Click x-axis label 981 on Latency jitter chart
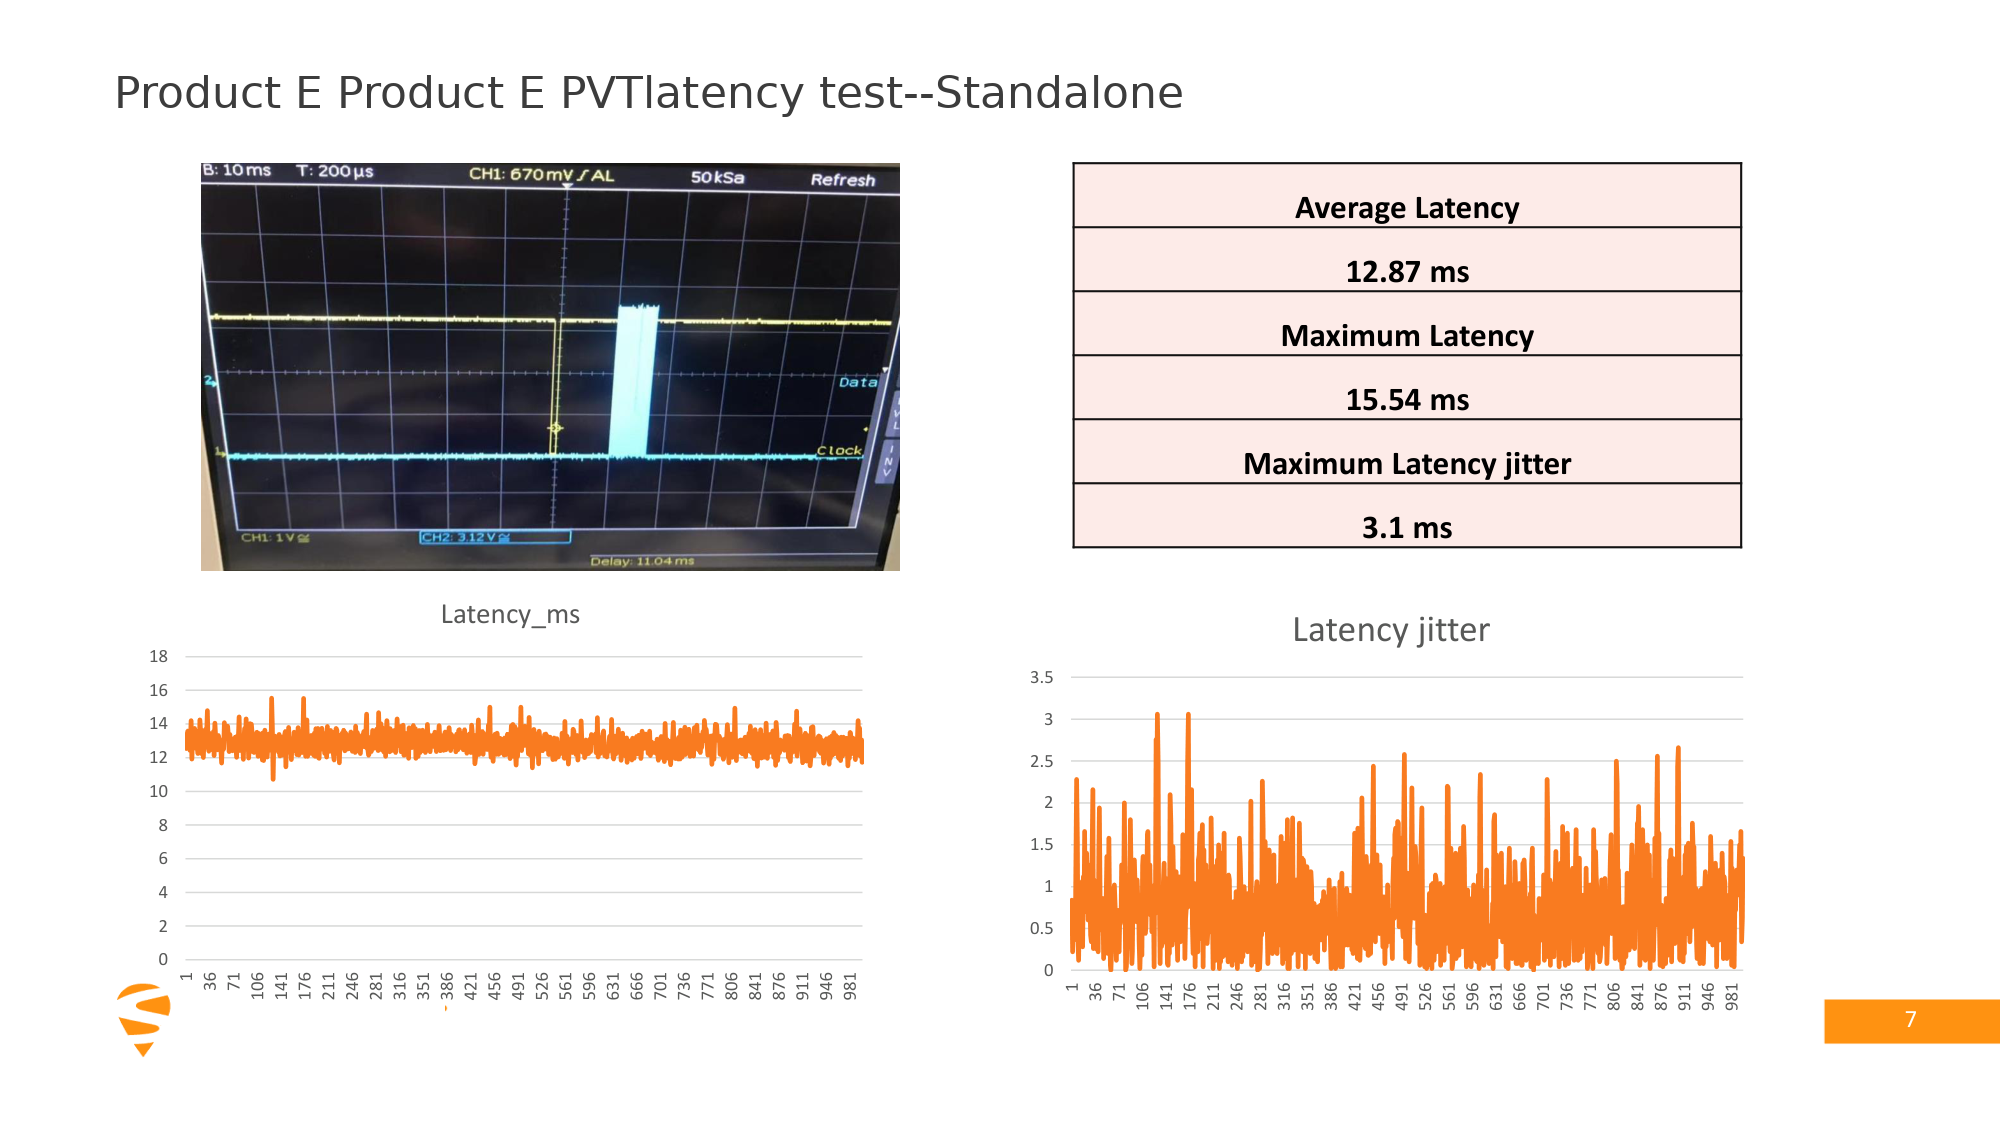 pos(1732,997)
